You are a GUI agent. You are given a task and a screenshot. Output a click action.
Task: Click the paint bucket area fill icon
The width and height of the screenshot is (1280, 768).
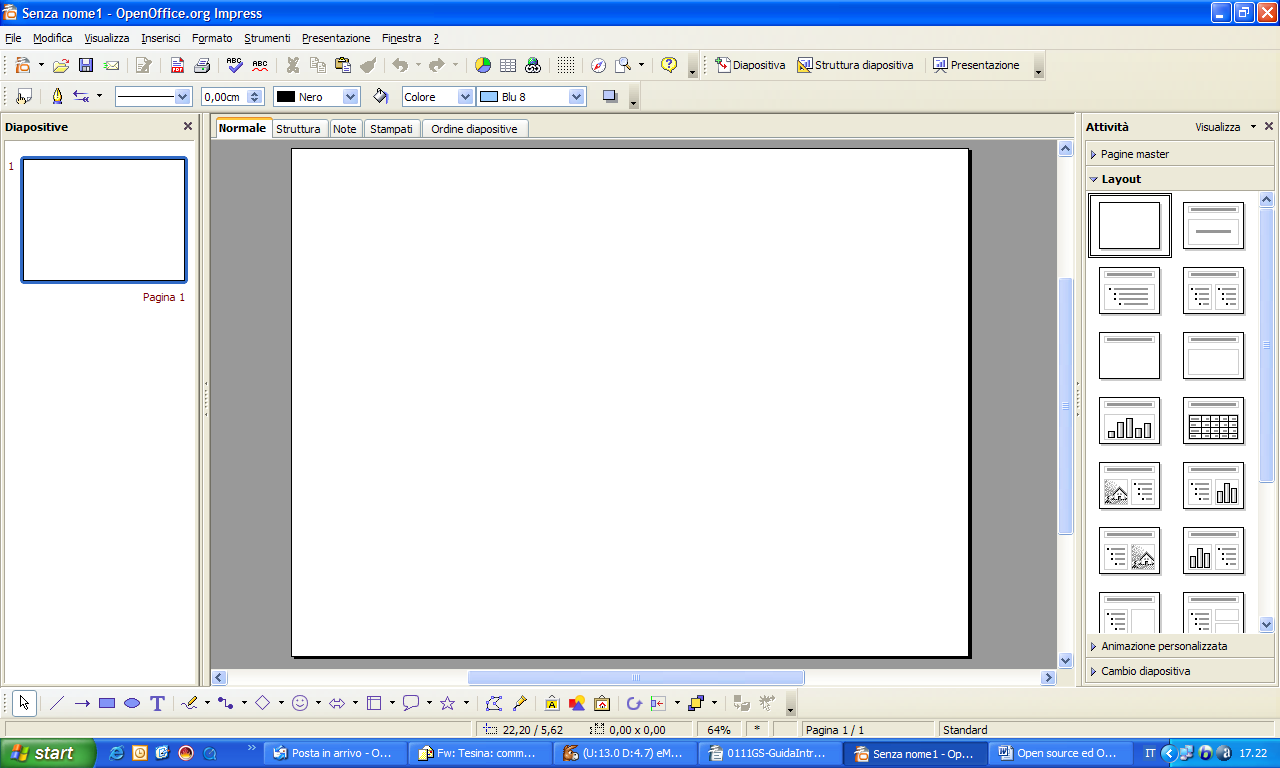[381, 96]
